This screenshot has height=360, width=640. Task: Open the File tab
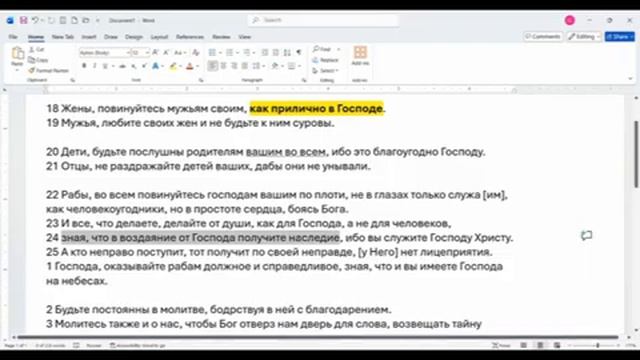(x=13, y=37)
